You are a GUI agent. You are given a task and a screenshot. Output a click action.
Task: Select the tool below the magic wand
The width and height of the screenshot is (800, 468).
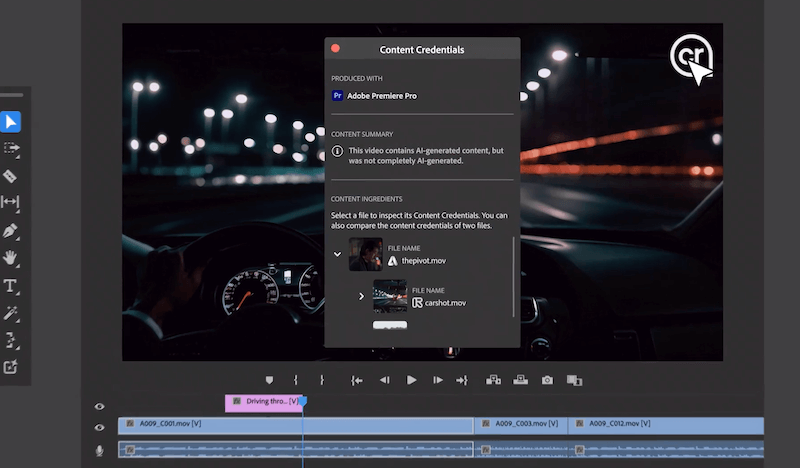pyautogui.click(x=10, y=340)
